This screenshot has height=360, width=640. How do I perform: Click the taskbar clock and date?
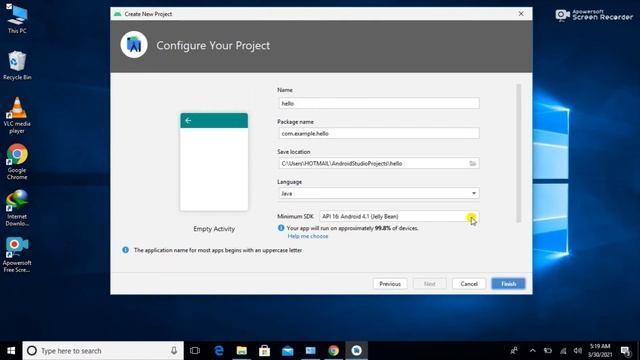[x=600, y=351]
